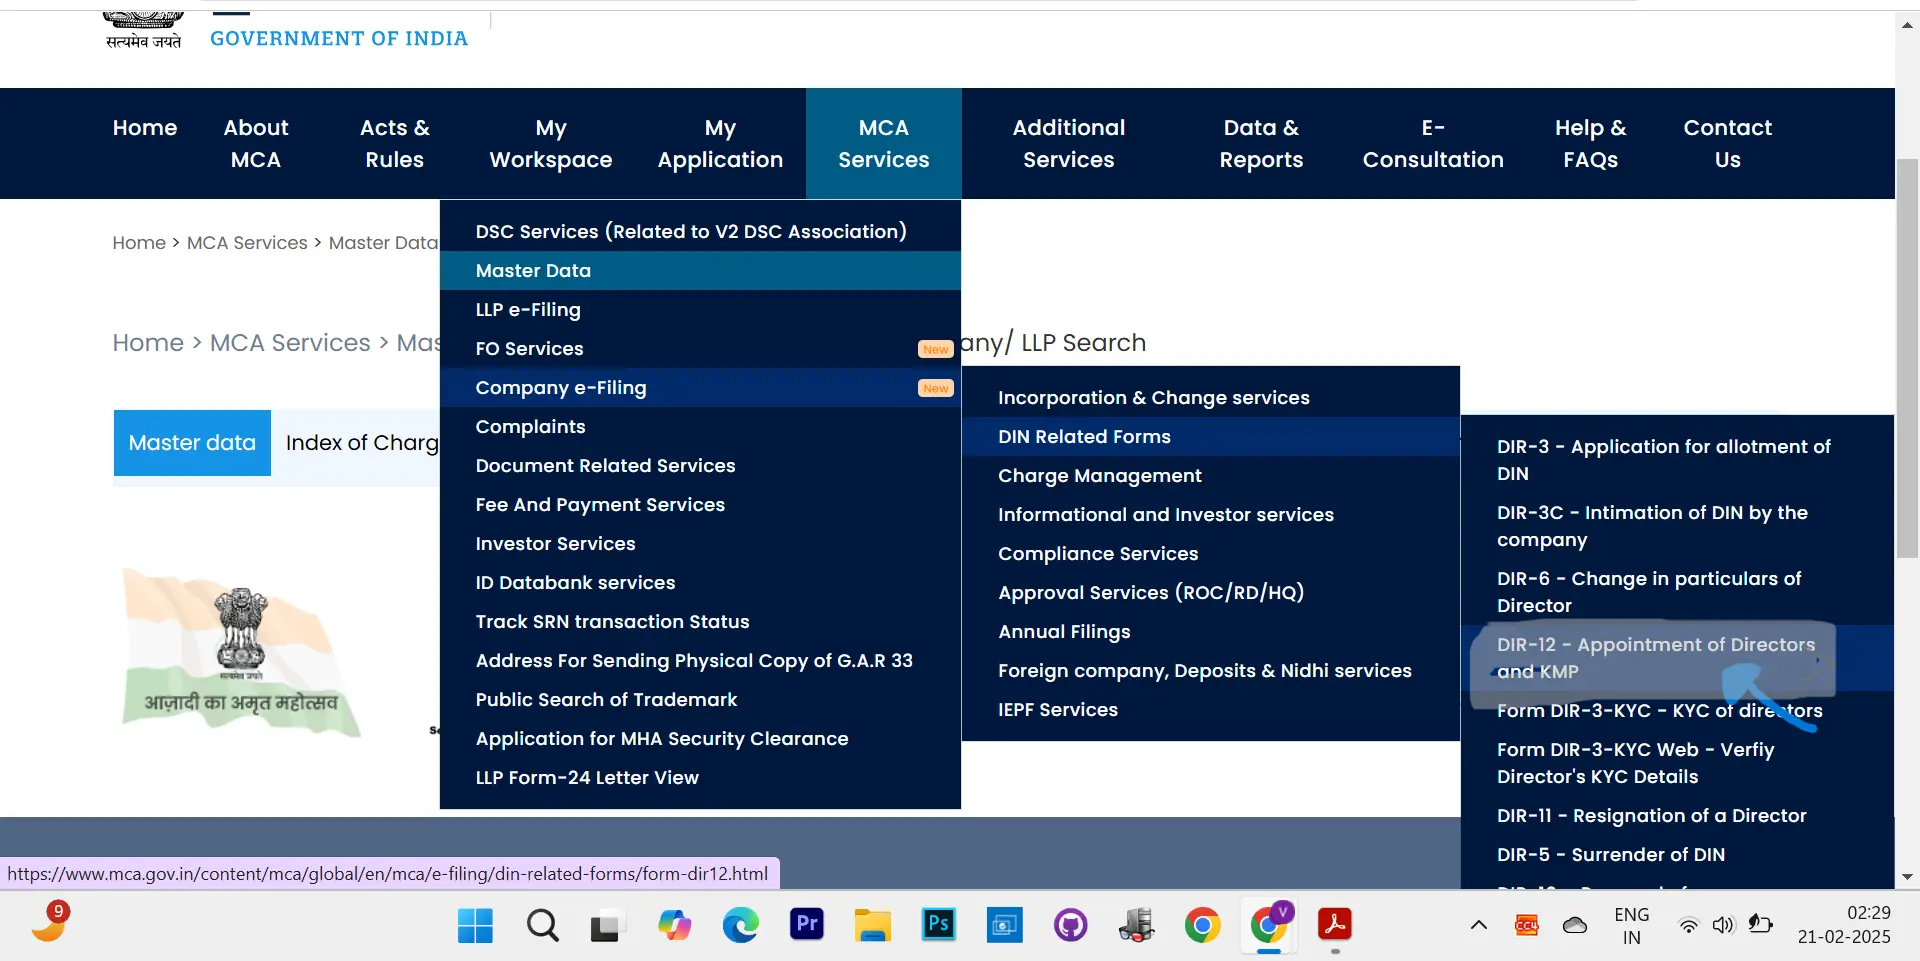Open Adobe Acrobat from taskbar

tap(1334, 924)
